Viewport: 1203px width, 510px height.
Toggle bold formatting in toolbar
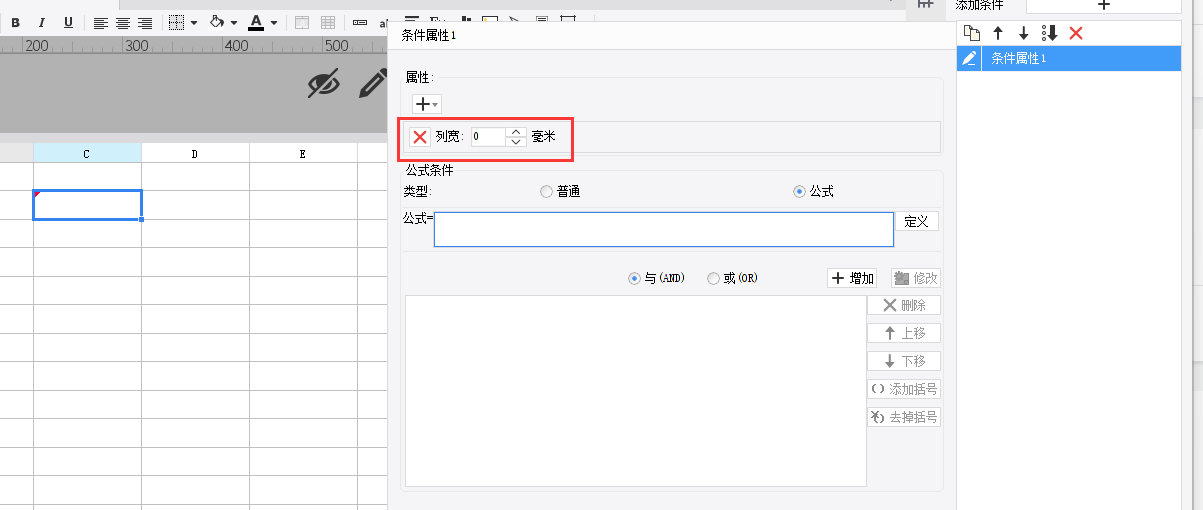15,22
